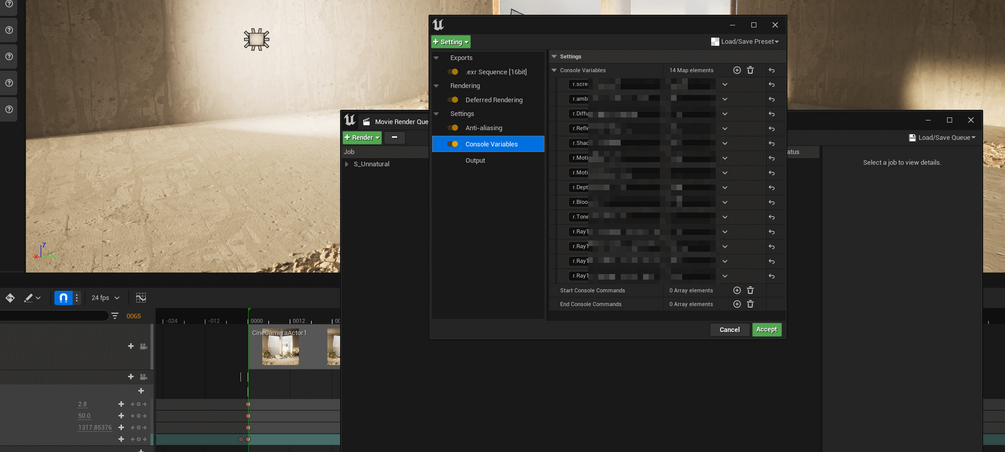The height and width of the screenshot is (452, 1005).
Task: Disable the Anti-aliasing setting toggle
Action: [x=453, y=128]
